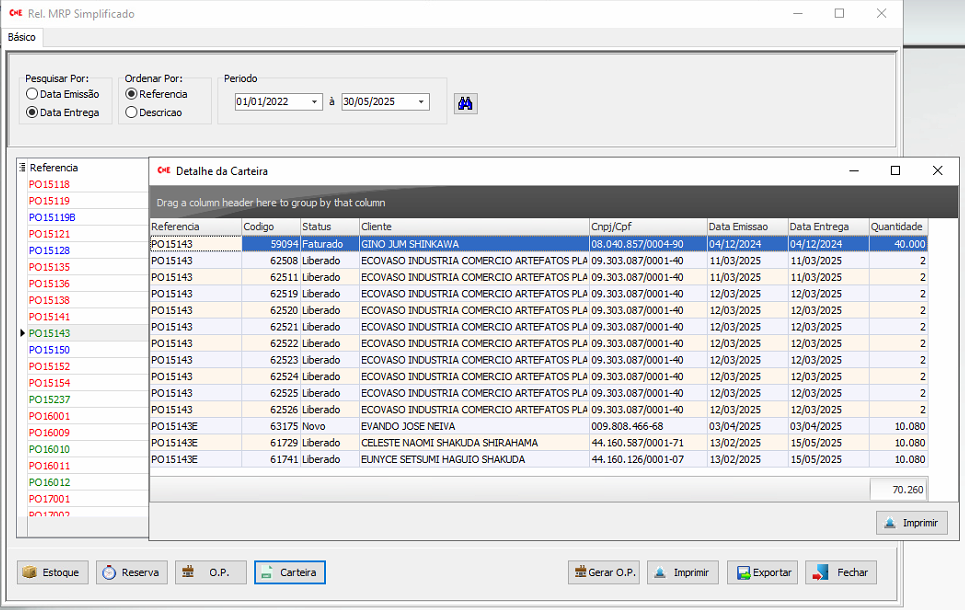Click Gerar O.P. button
This screenshot has width=965, height=610.
(603, 573)
